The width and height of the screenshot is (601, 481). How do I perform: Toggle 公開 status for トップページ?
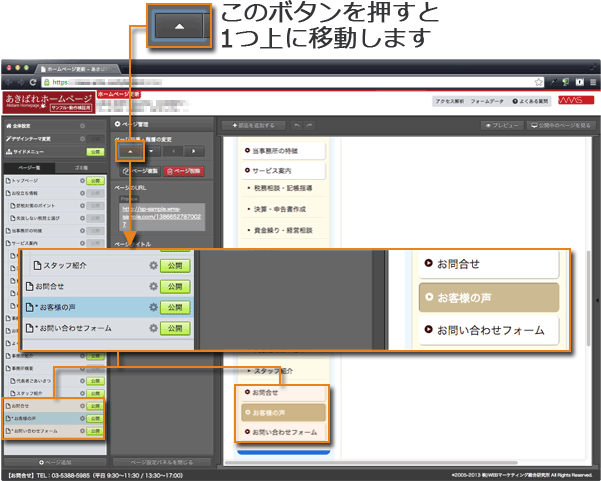(95, 181)
